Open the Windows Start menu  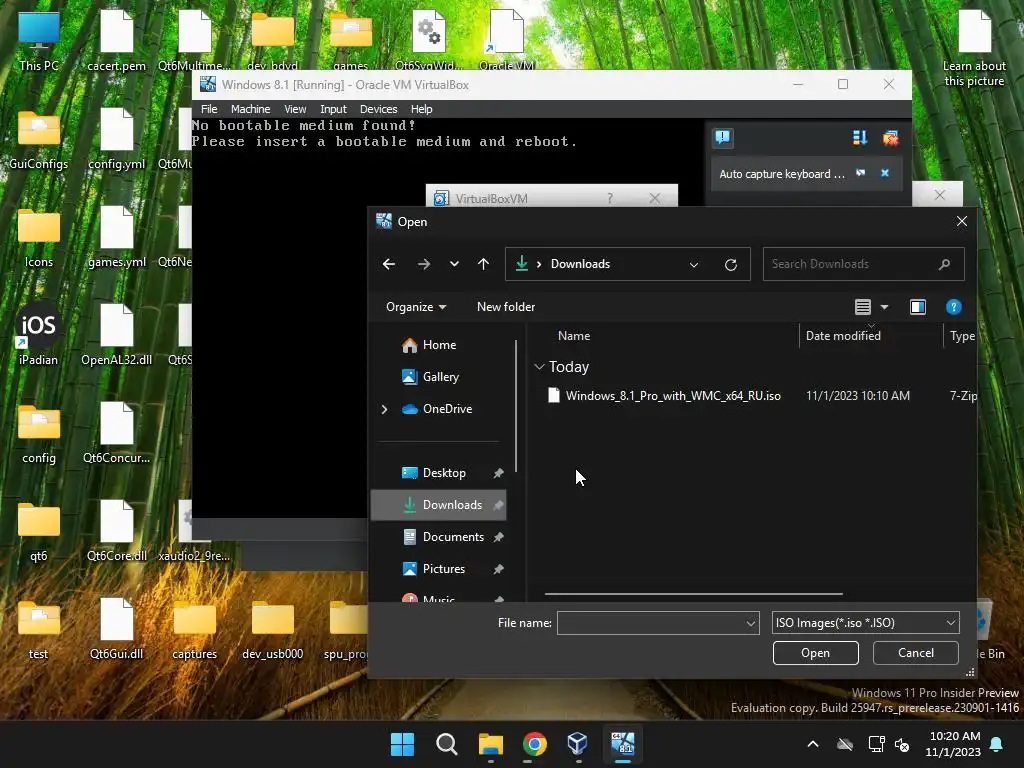point(402,744)
